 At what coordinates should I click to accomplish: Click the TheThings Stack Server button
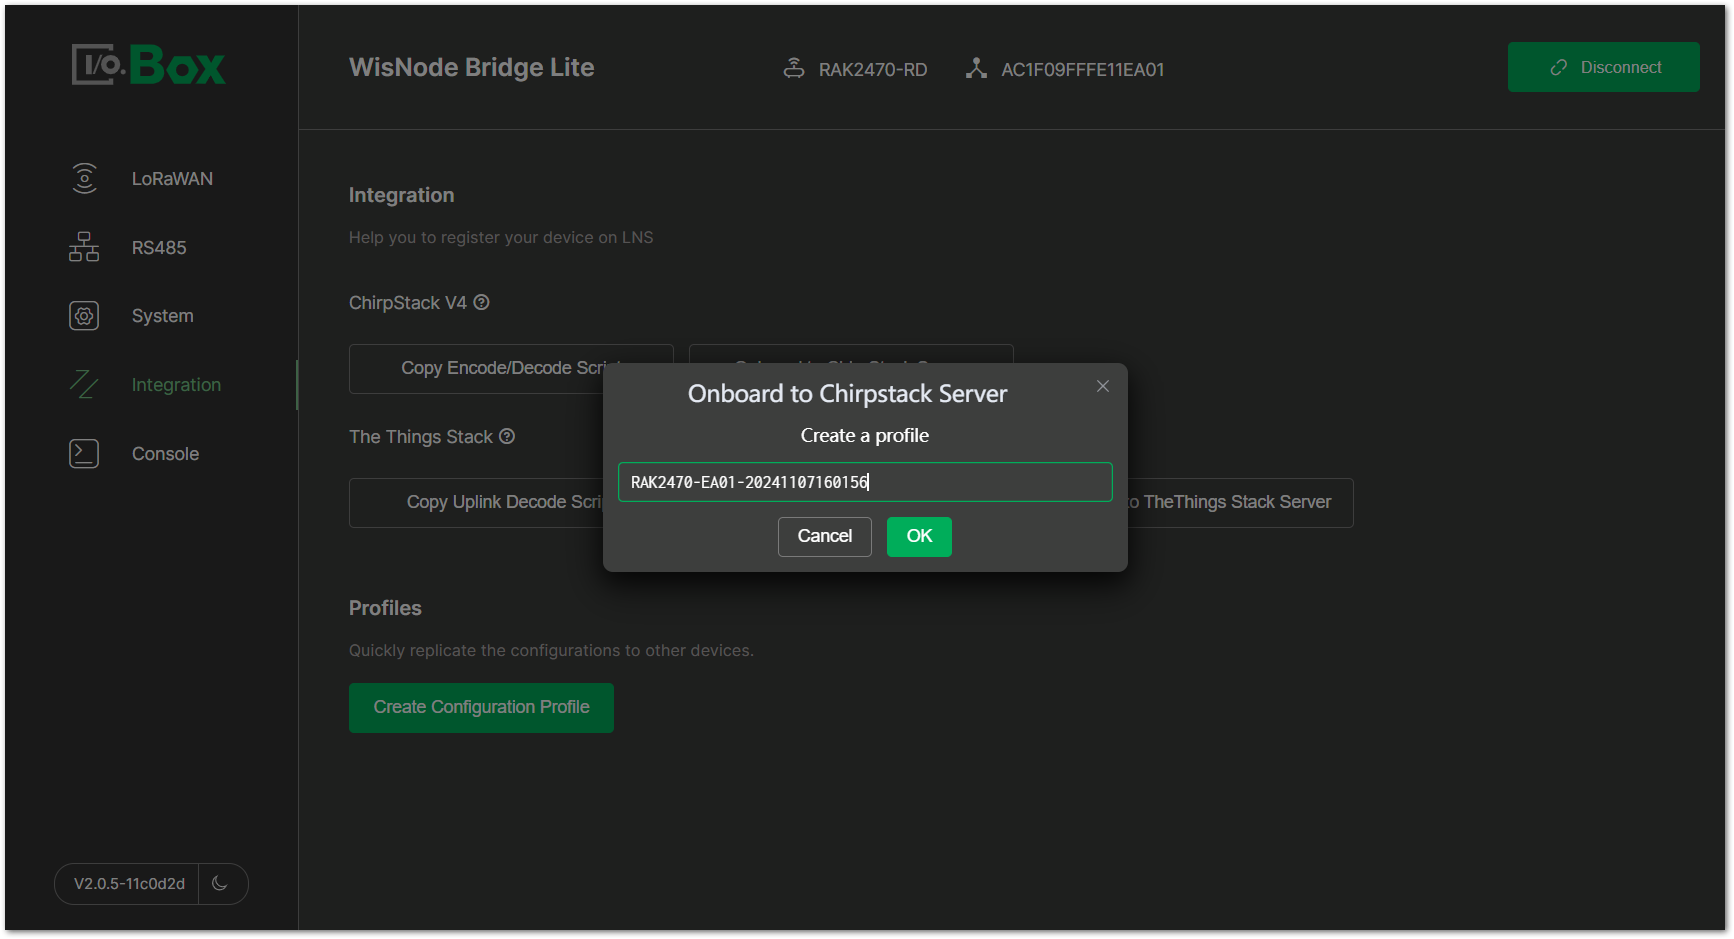tap(1240, 503)
